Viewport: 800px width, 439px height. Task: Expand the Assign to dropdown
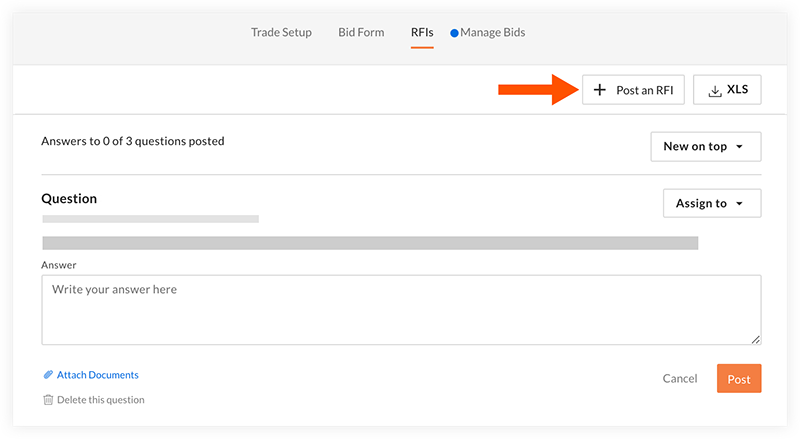(x=712, y=203)
